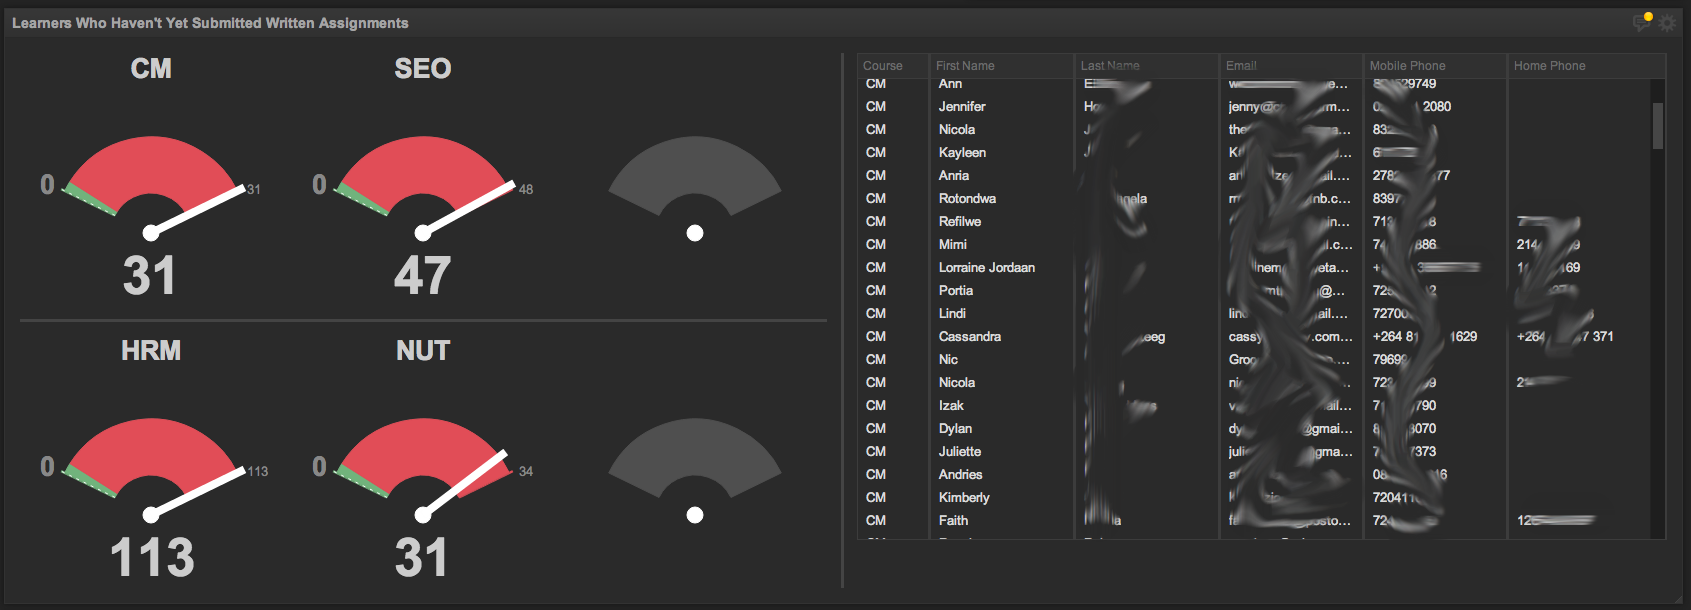Select the row with first name Jennifer
Image resolution: width=1691 pixels, height=610 pixels.
[1255, 106]
